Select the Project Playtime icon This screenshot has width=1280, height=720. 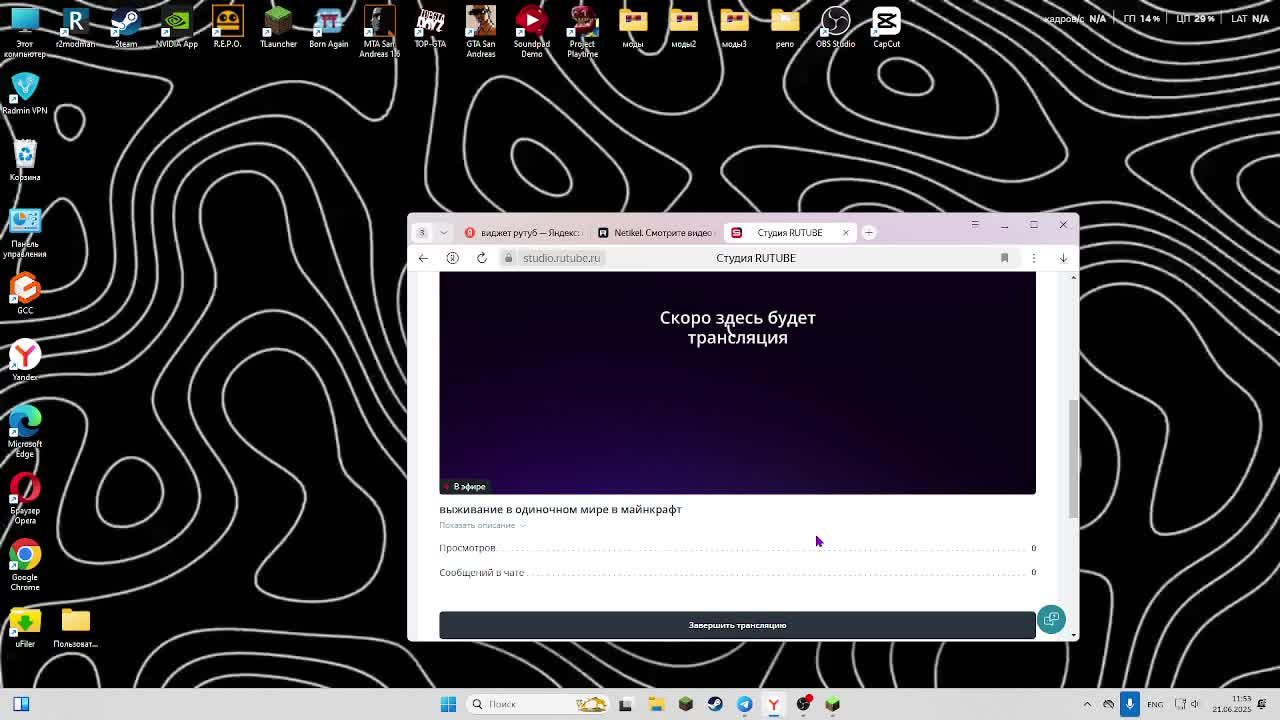(x=582, y=32)
